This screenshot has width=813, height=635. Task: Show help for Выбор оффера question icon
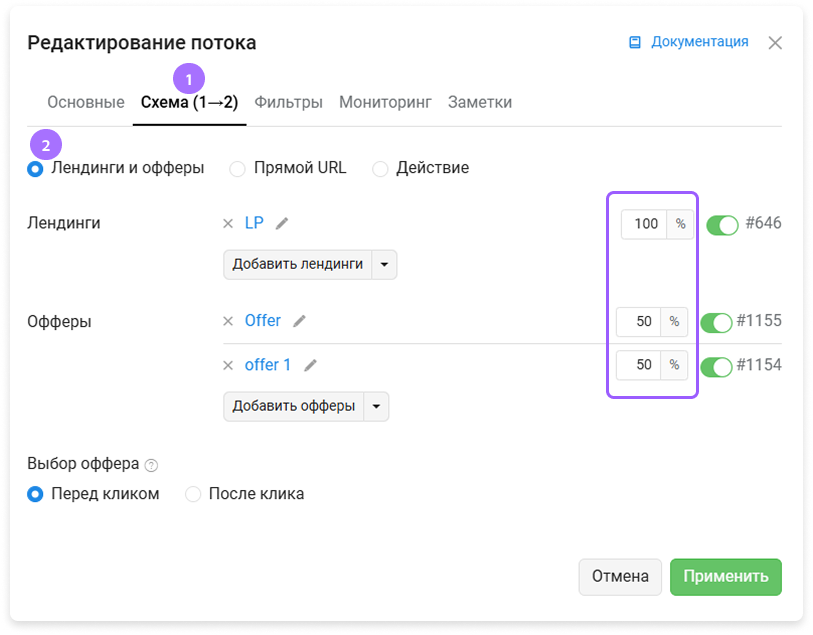(151, 465)
